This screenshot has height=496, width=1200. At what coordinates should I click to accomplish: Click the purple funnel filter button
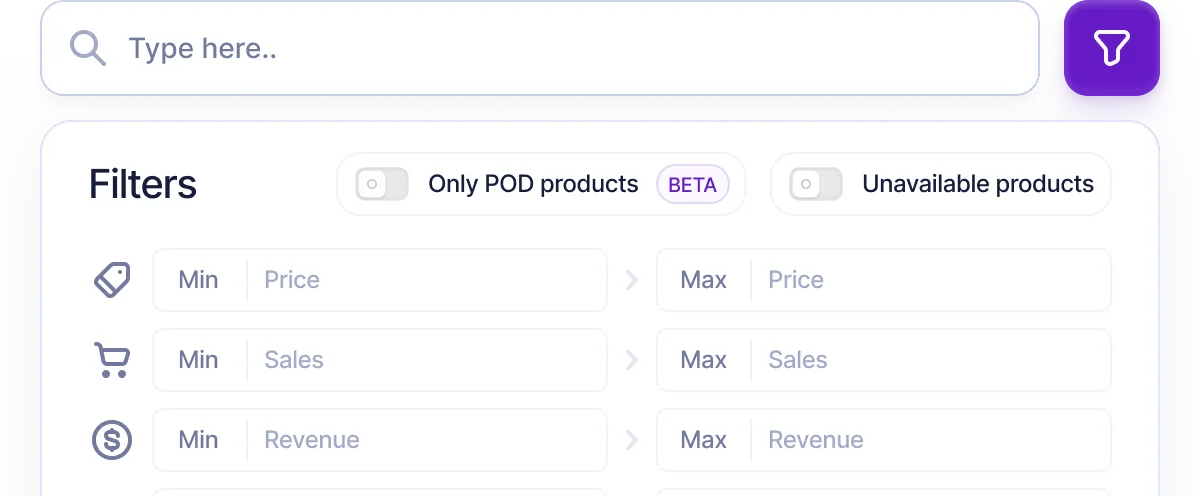pyautogui.click(x=1111, y=48)
